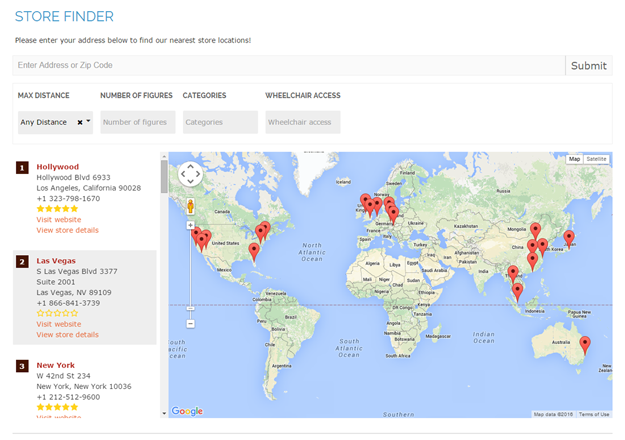Click the Las Vegas phone number +1 866-841-3739

pyautogui.click(x=68, y=303)
